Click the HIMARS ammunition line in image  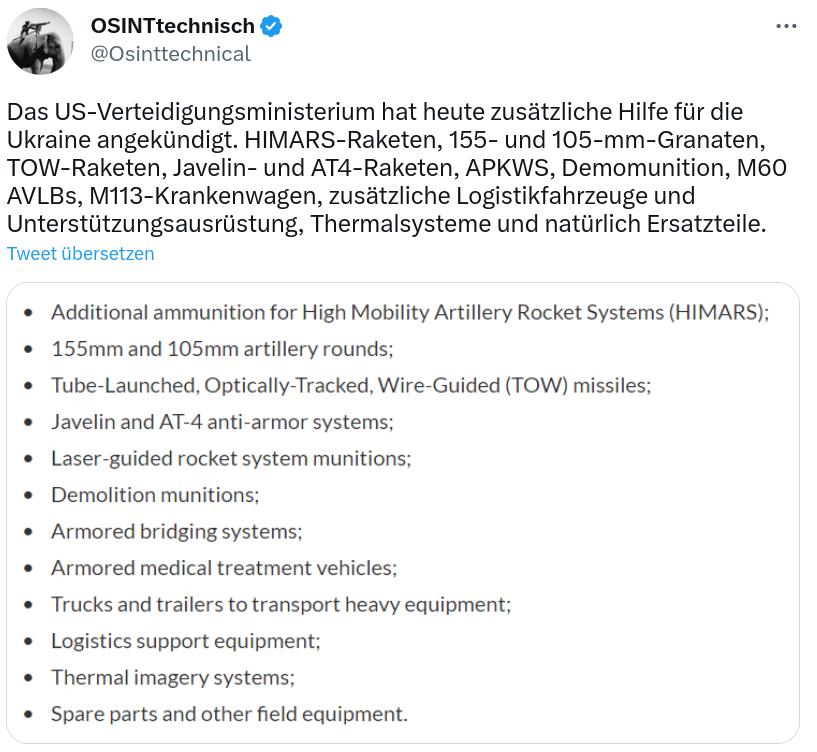[x=410, y=313]
